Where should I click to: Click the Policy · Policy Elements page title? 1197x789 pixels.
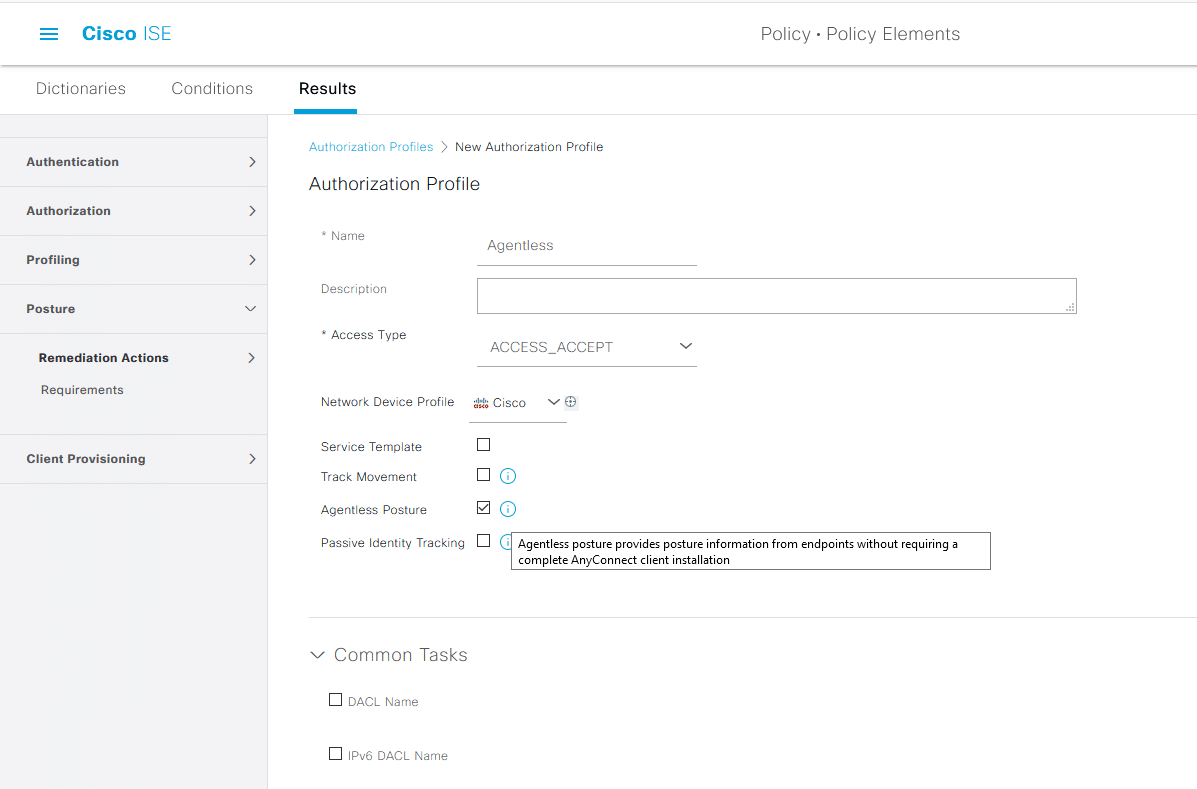pyautogui.click(x=860, y=34)
